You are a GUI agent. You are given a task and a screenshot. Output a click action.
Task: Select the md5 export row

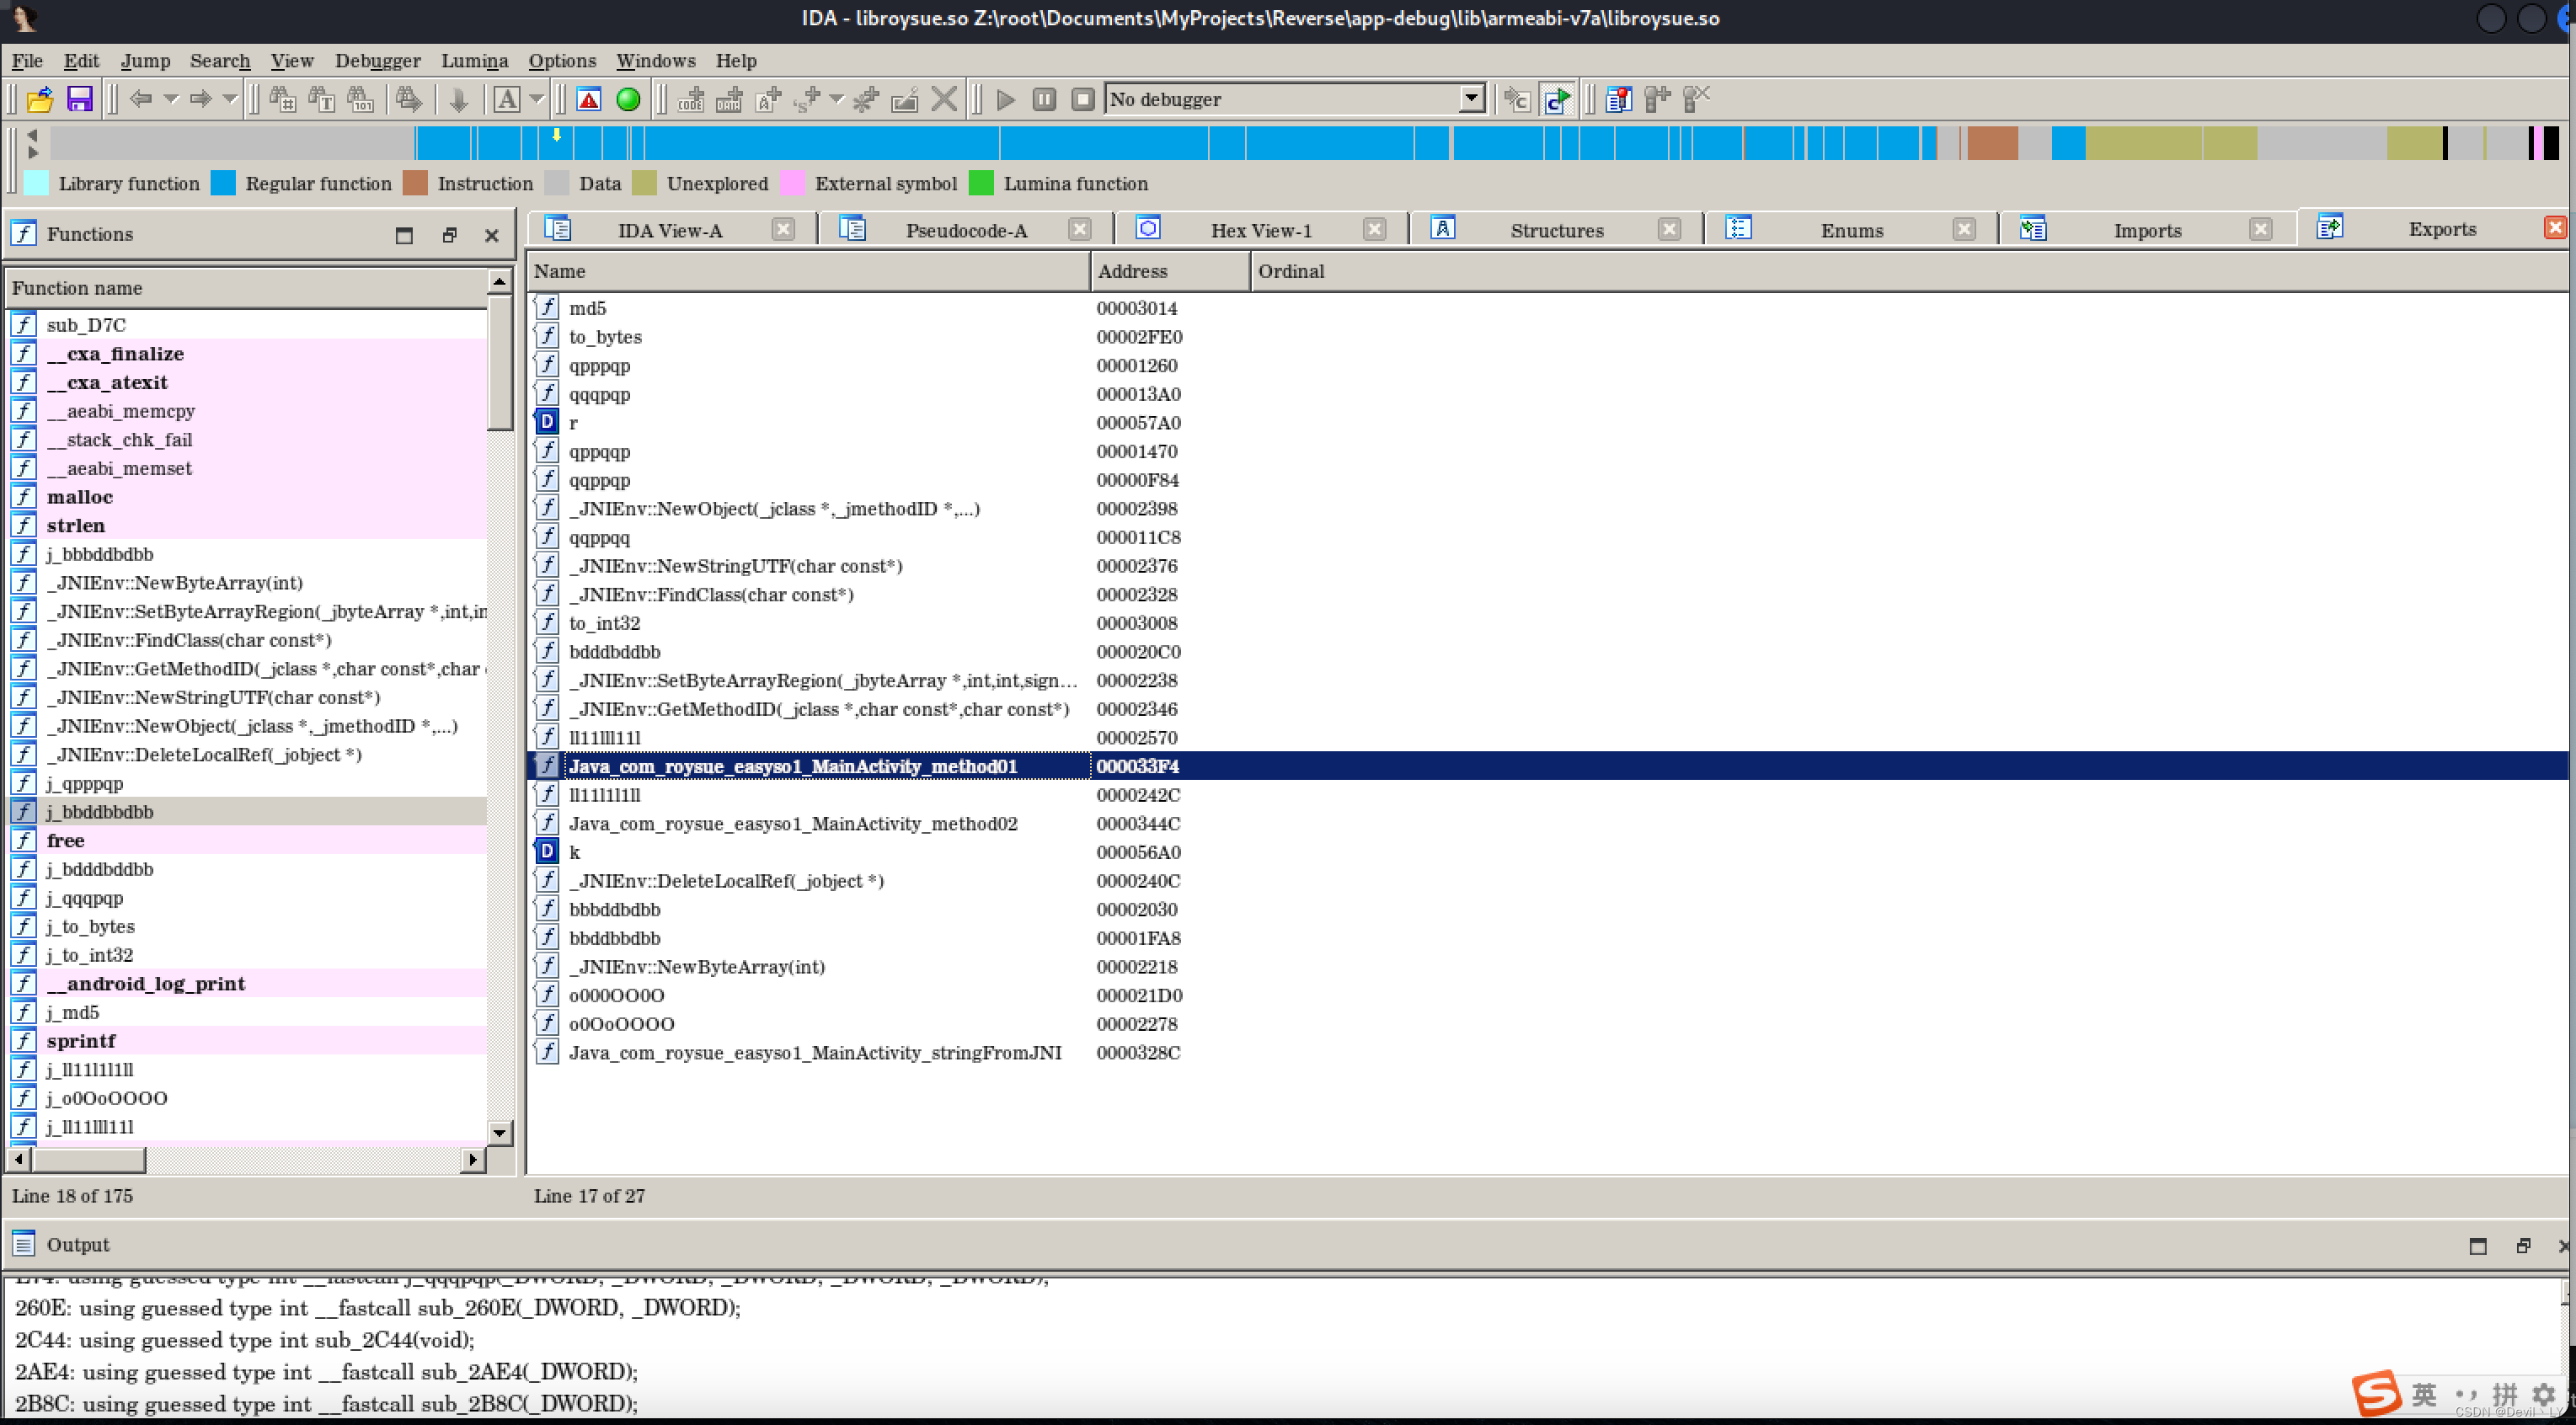1547,308
